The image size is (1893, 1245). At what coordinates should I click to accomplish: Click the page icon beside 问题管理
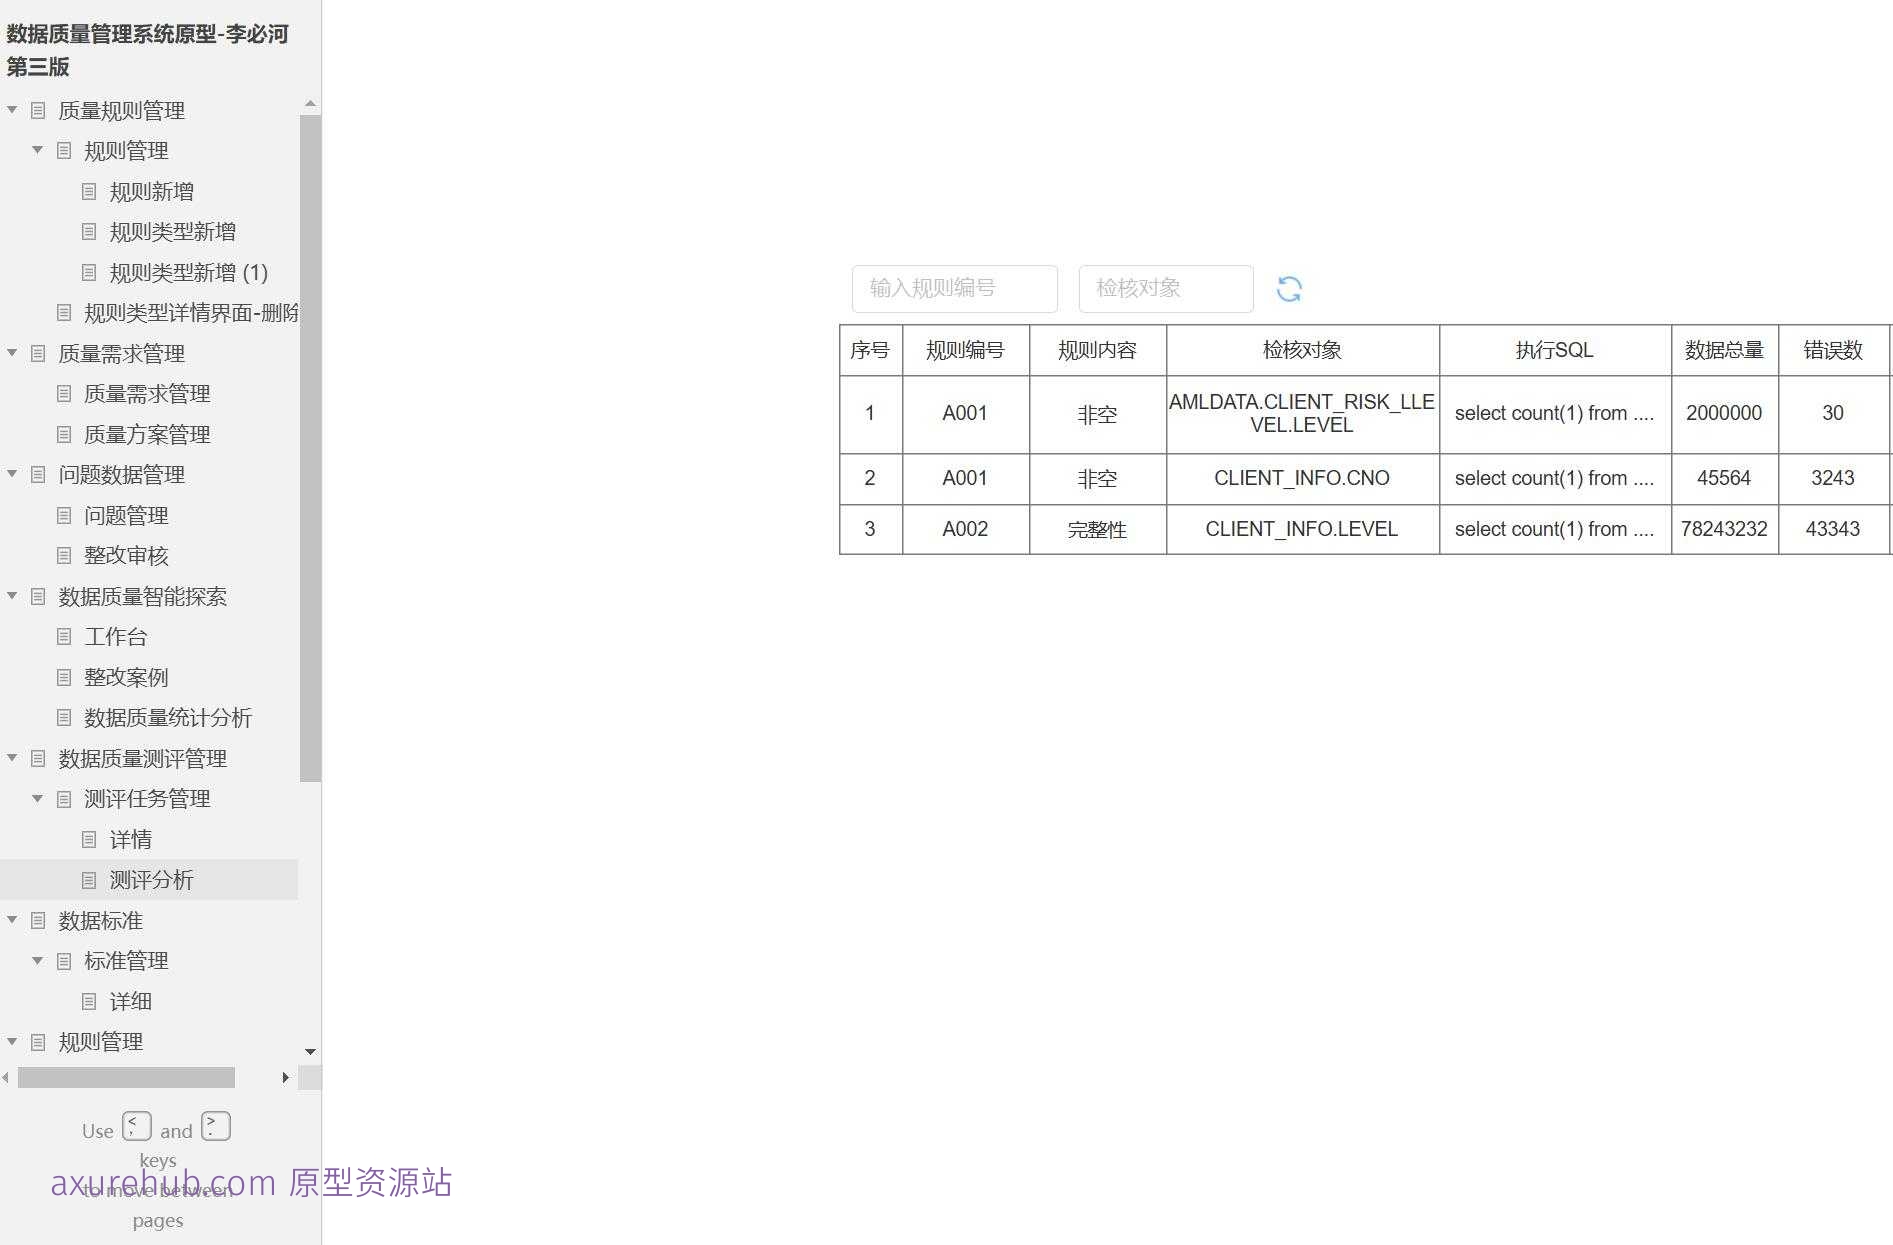click(x=63, y=515)
